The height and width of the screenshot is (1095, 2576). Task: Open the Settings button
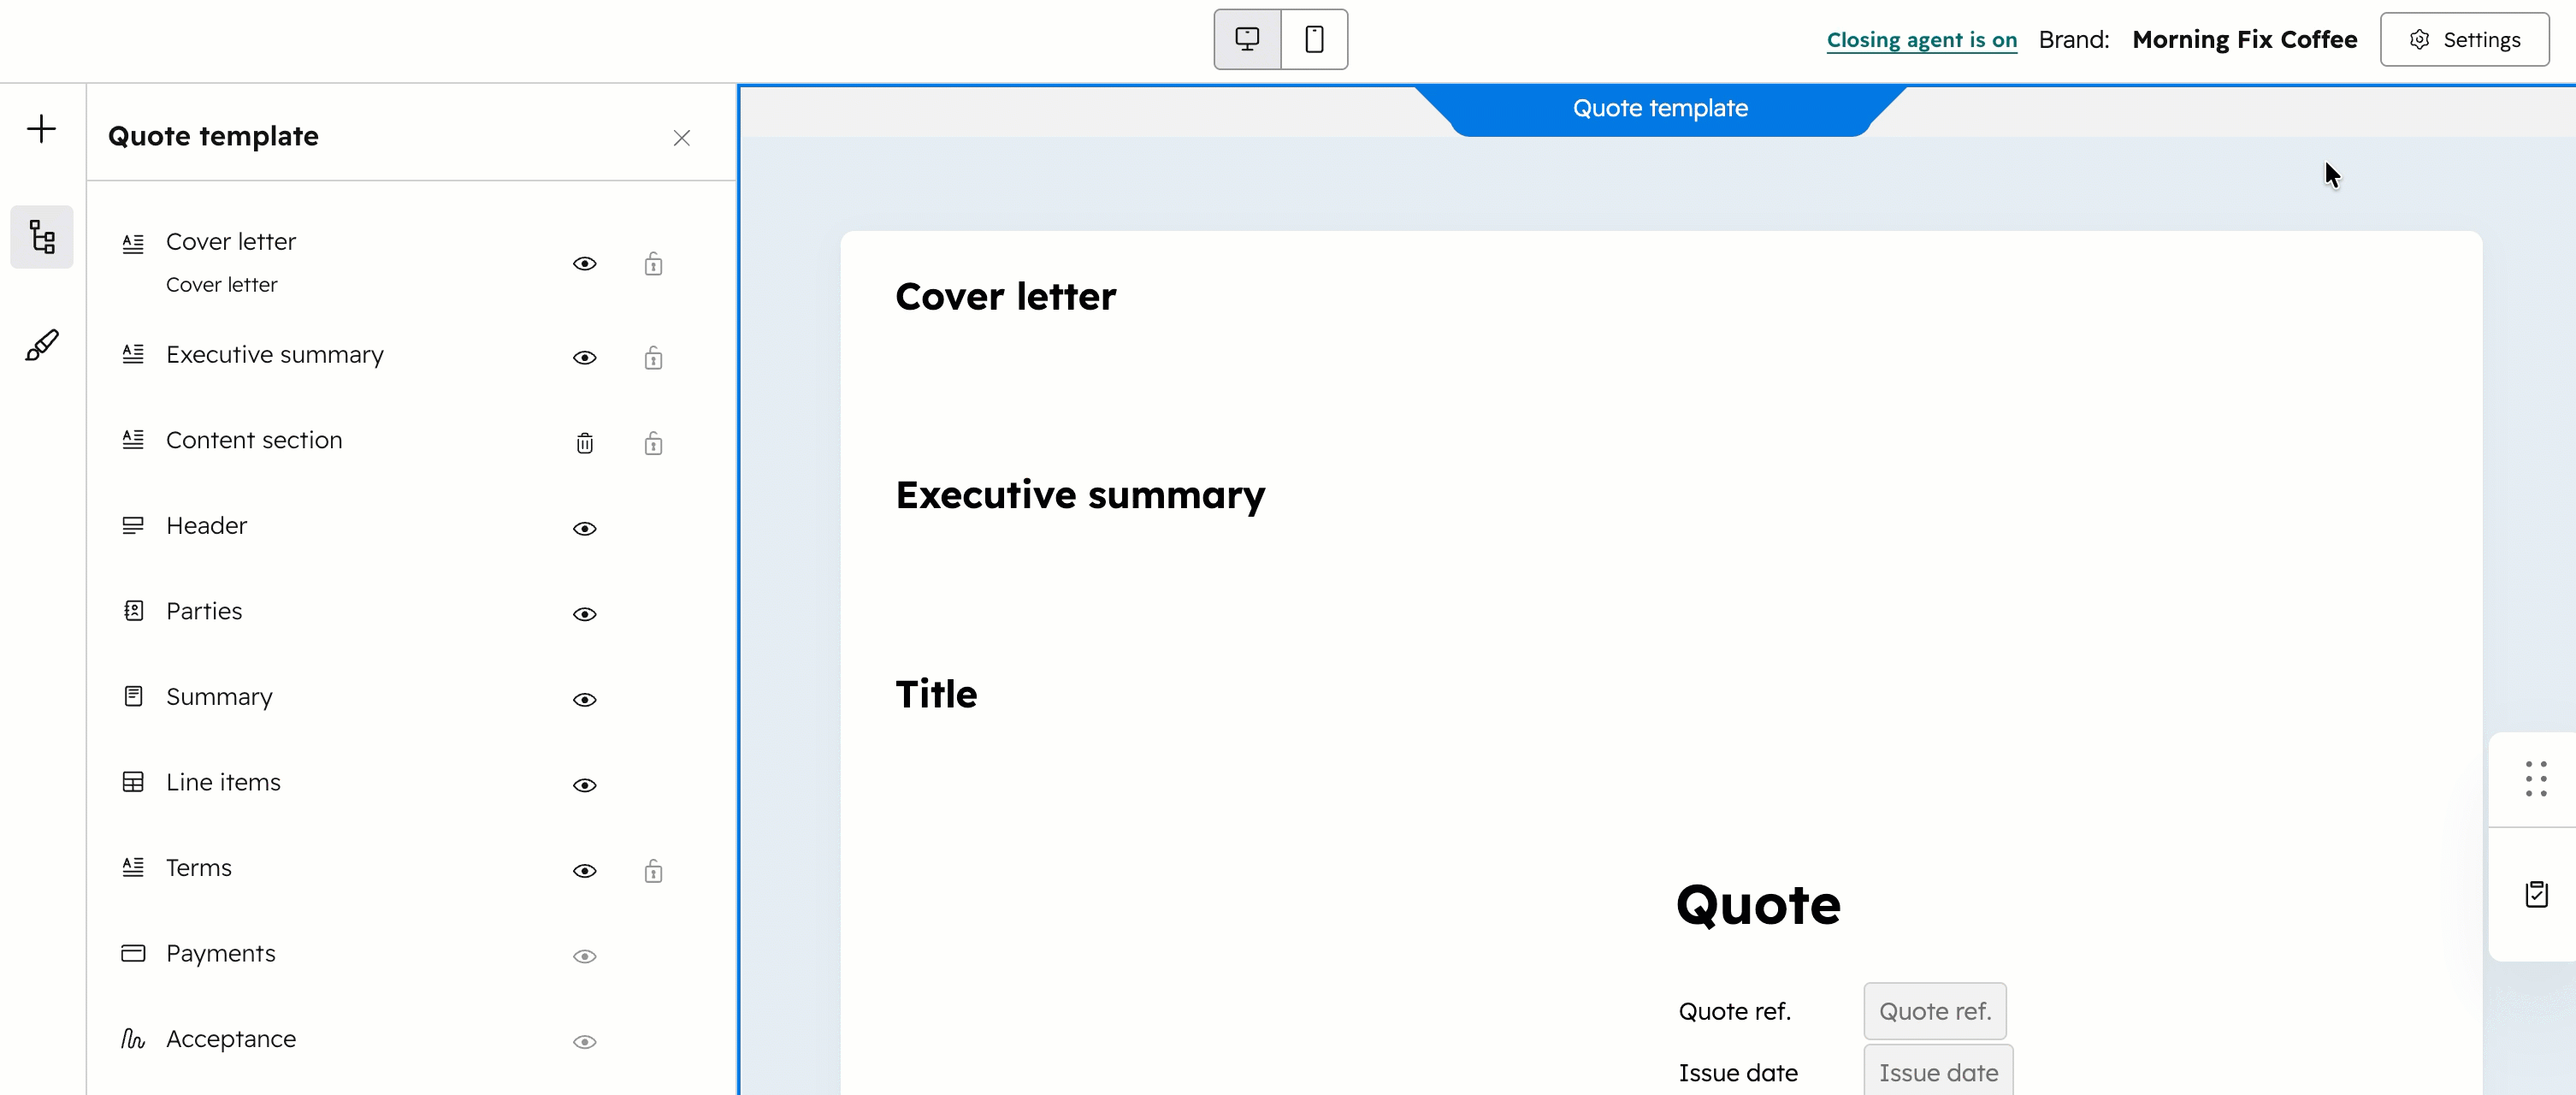tap(2464, 40)
